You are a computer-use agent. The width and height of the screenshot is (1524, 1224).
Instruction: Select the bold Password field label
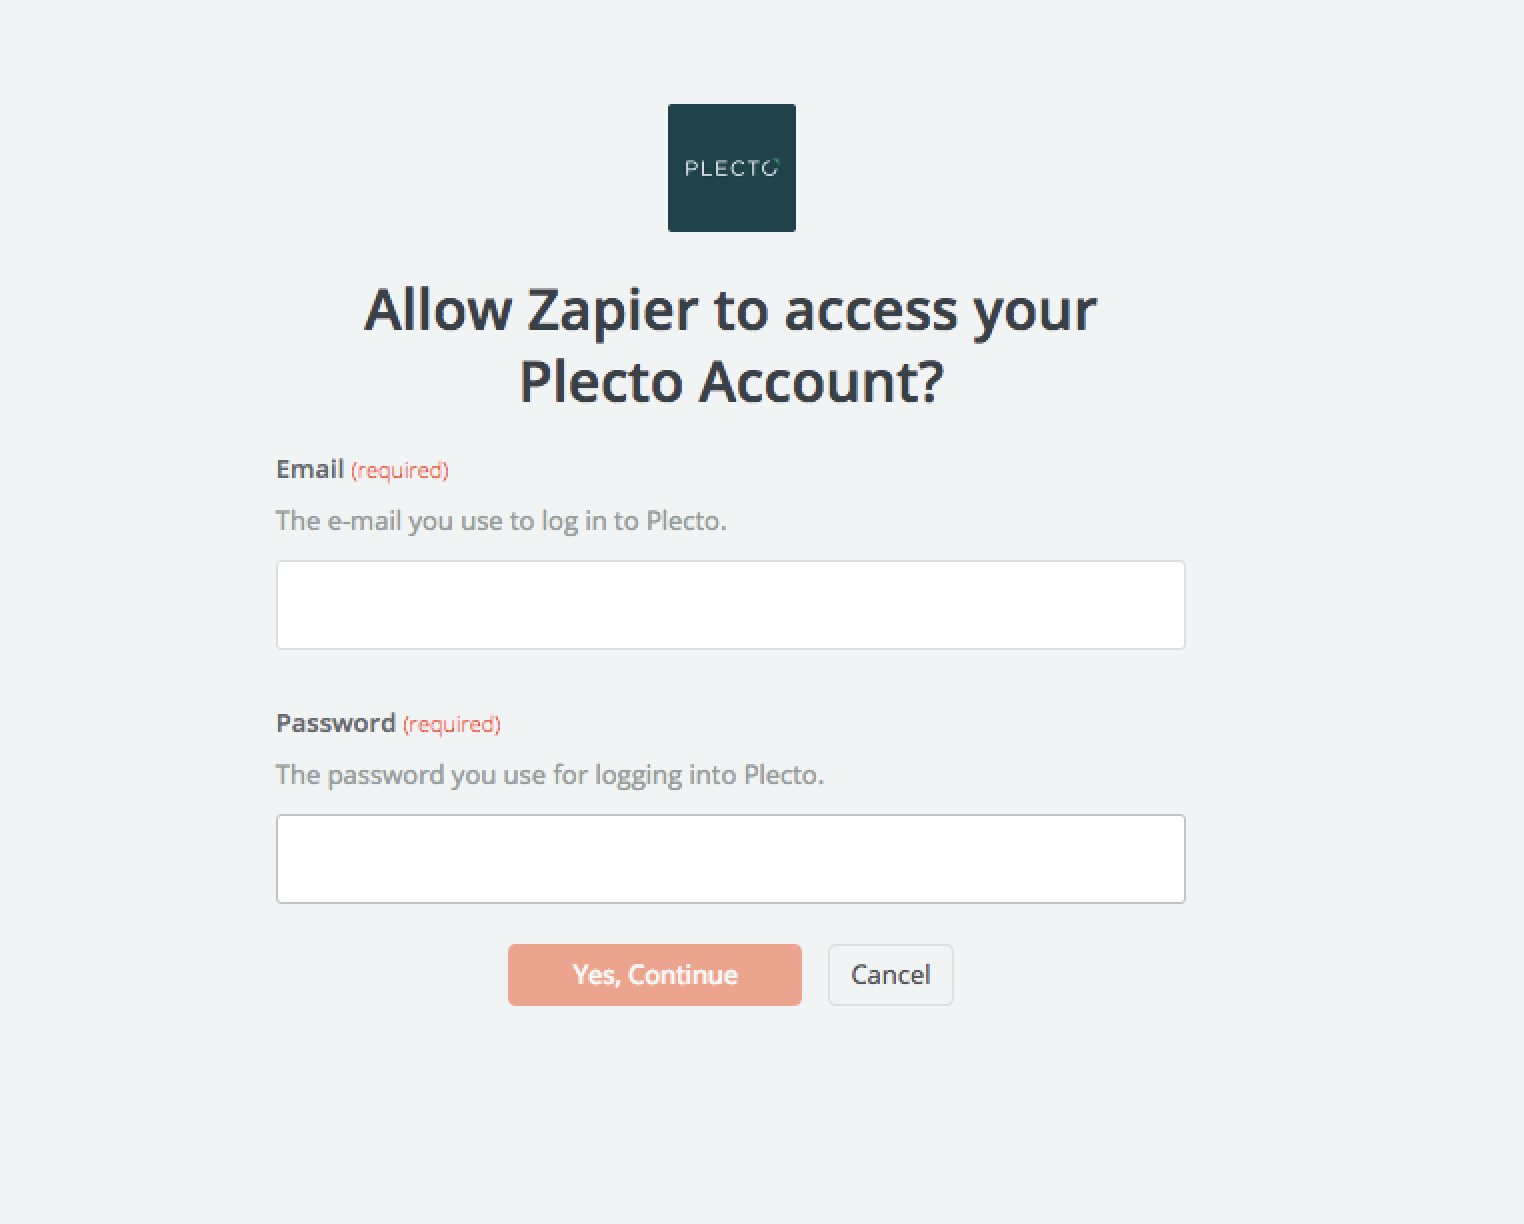tap(336, 723)
